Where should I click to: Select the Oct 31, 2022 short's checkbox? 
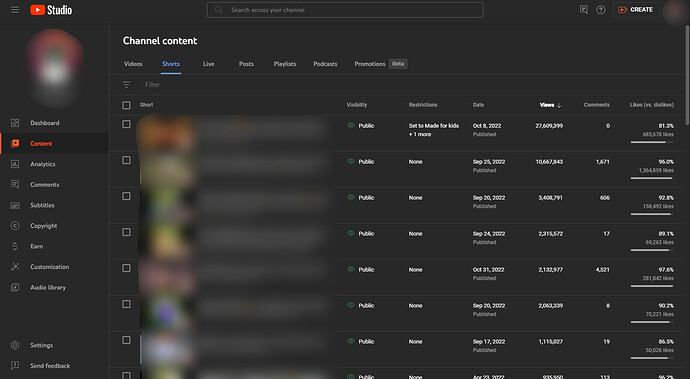[126, 268]
